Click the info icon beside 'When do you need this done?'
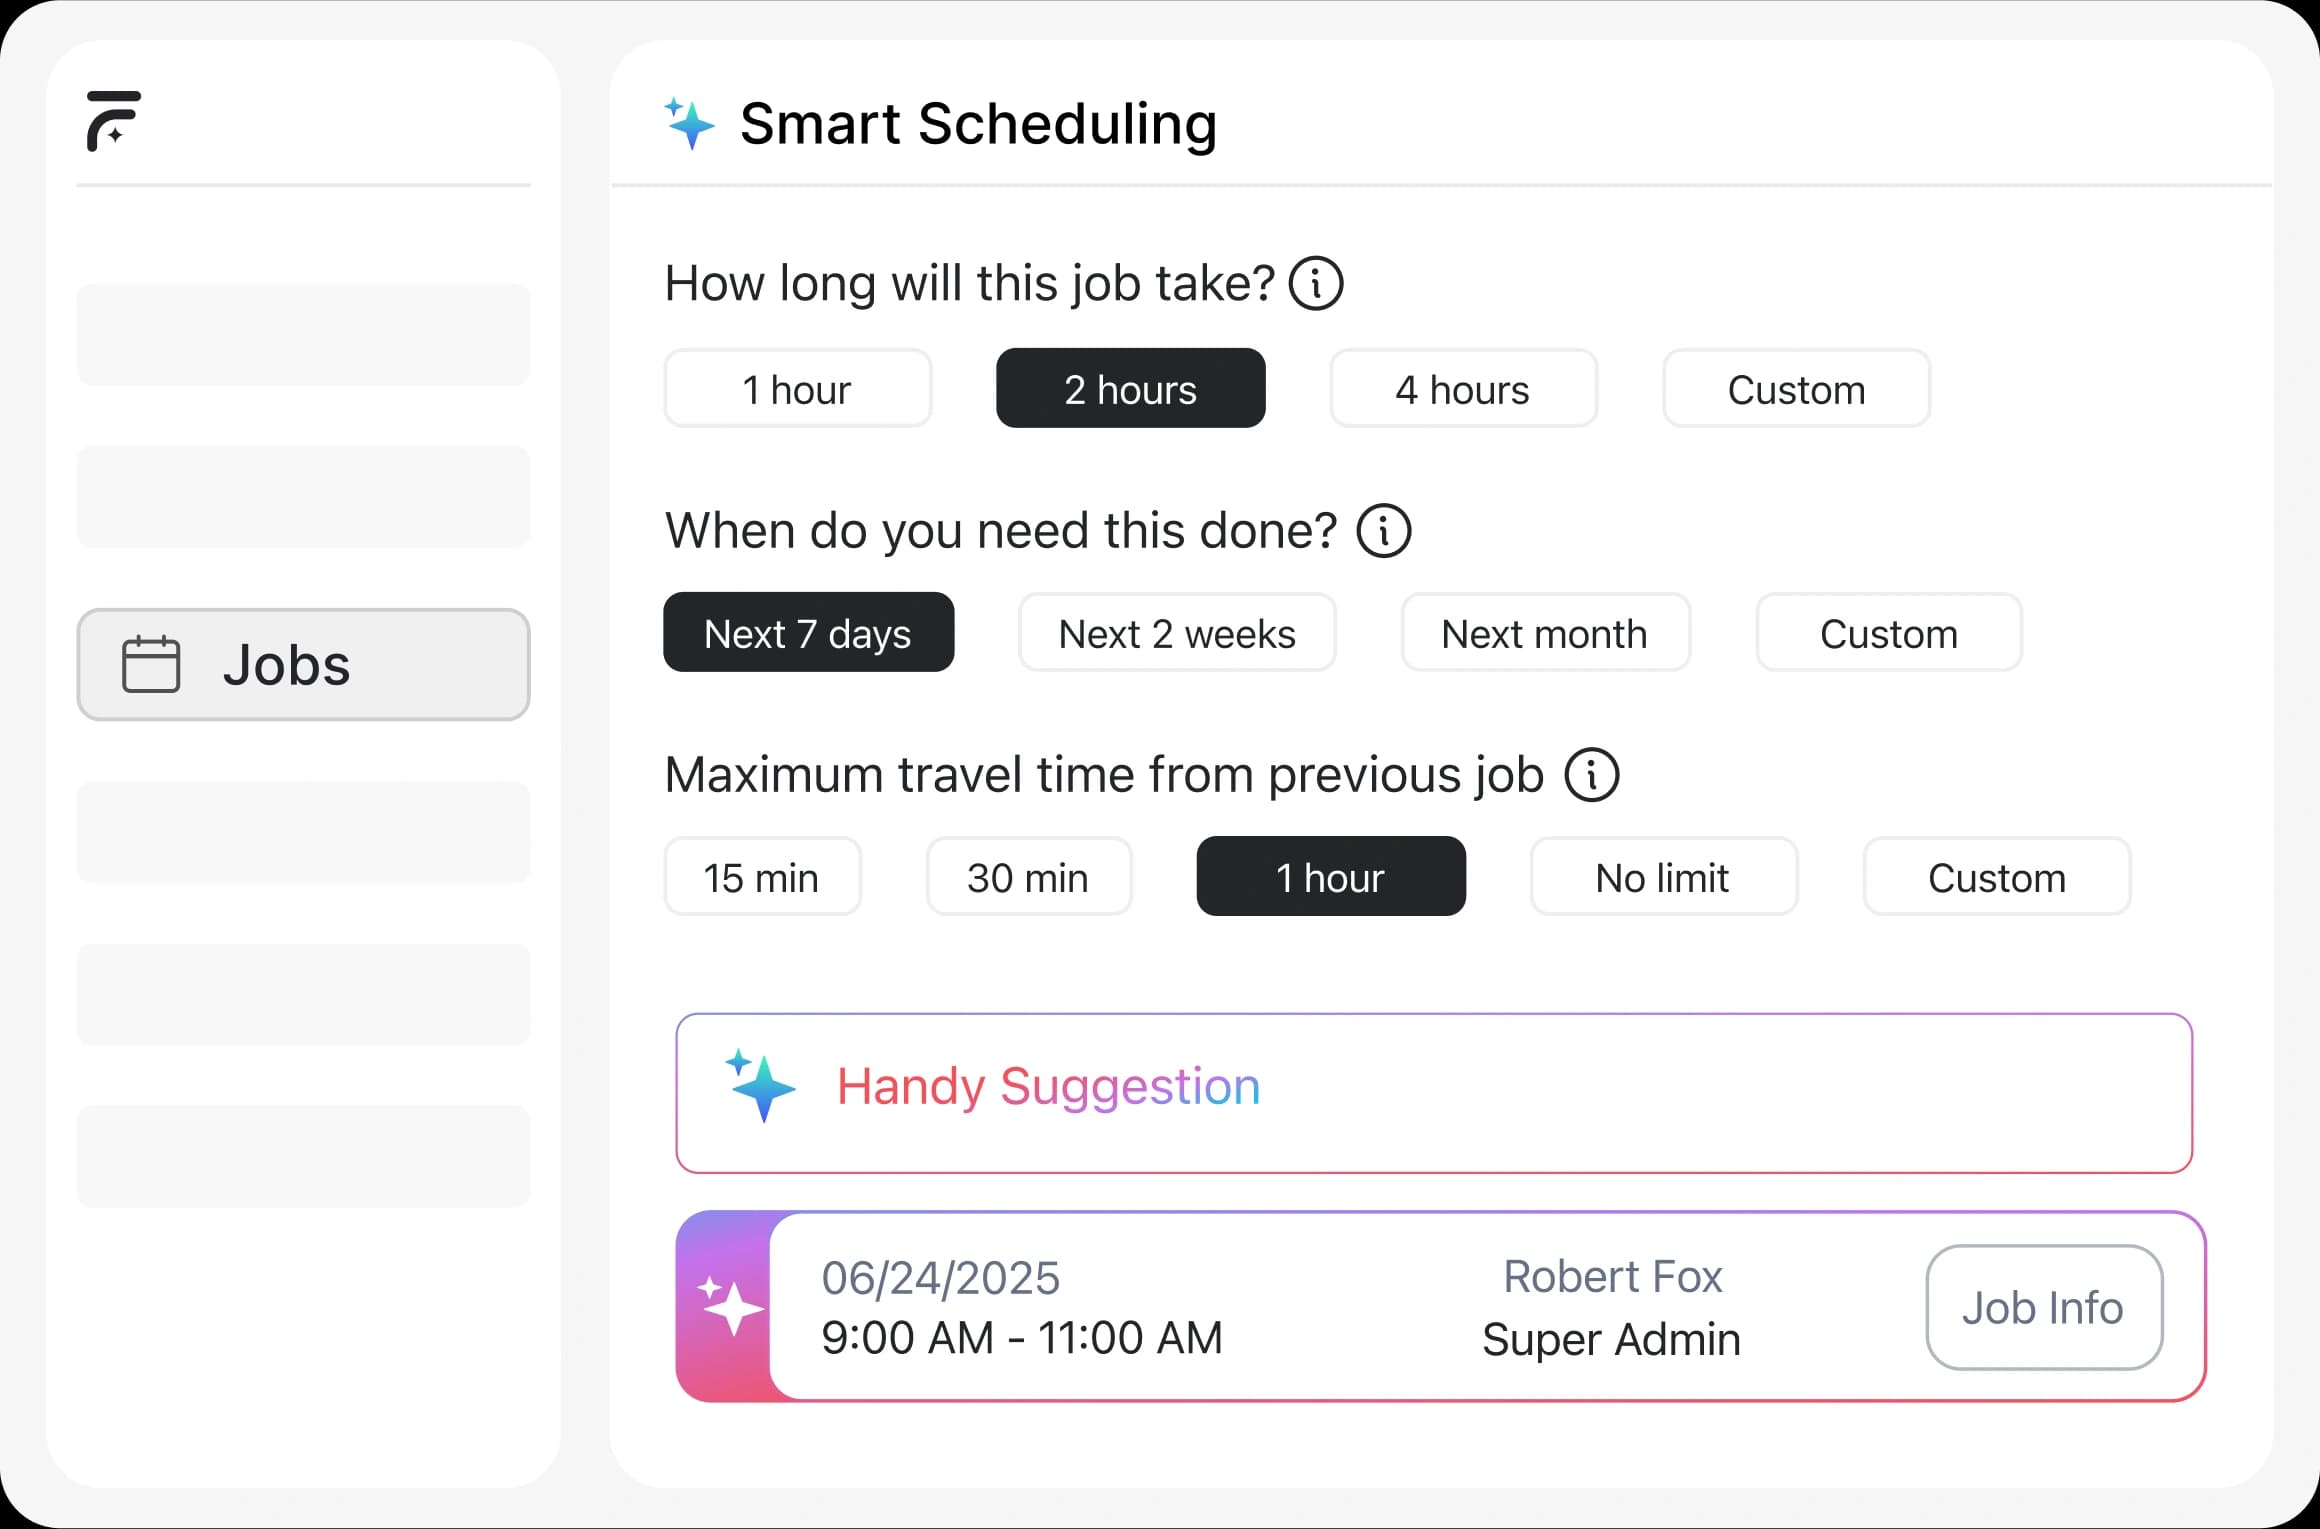The image size is (2320, 1529). pyautogui.click(x=1383, y=531)
